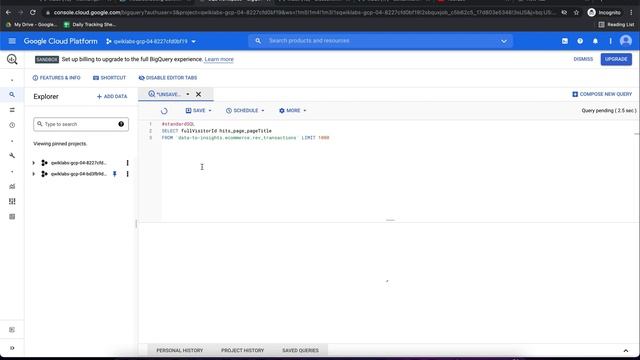Screen dimensions: 640x360
Task: Open data transfers icon in sidebar
Action: [12, 110]
